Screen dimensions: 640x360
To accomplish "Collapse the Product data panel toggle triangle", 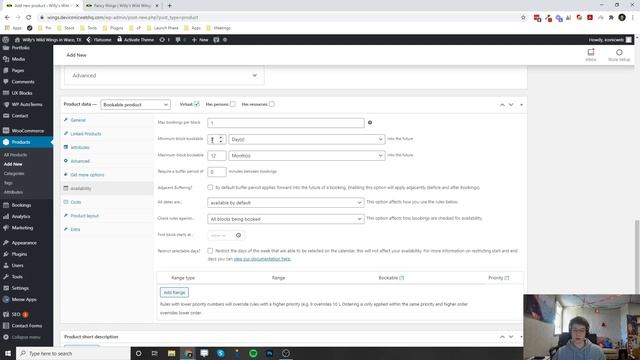I will coord(521,105).
